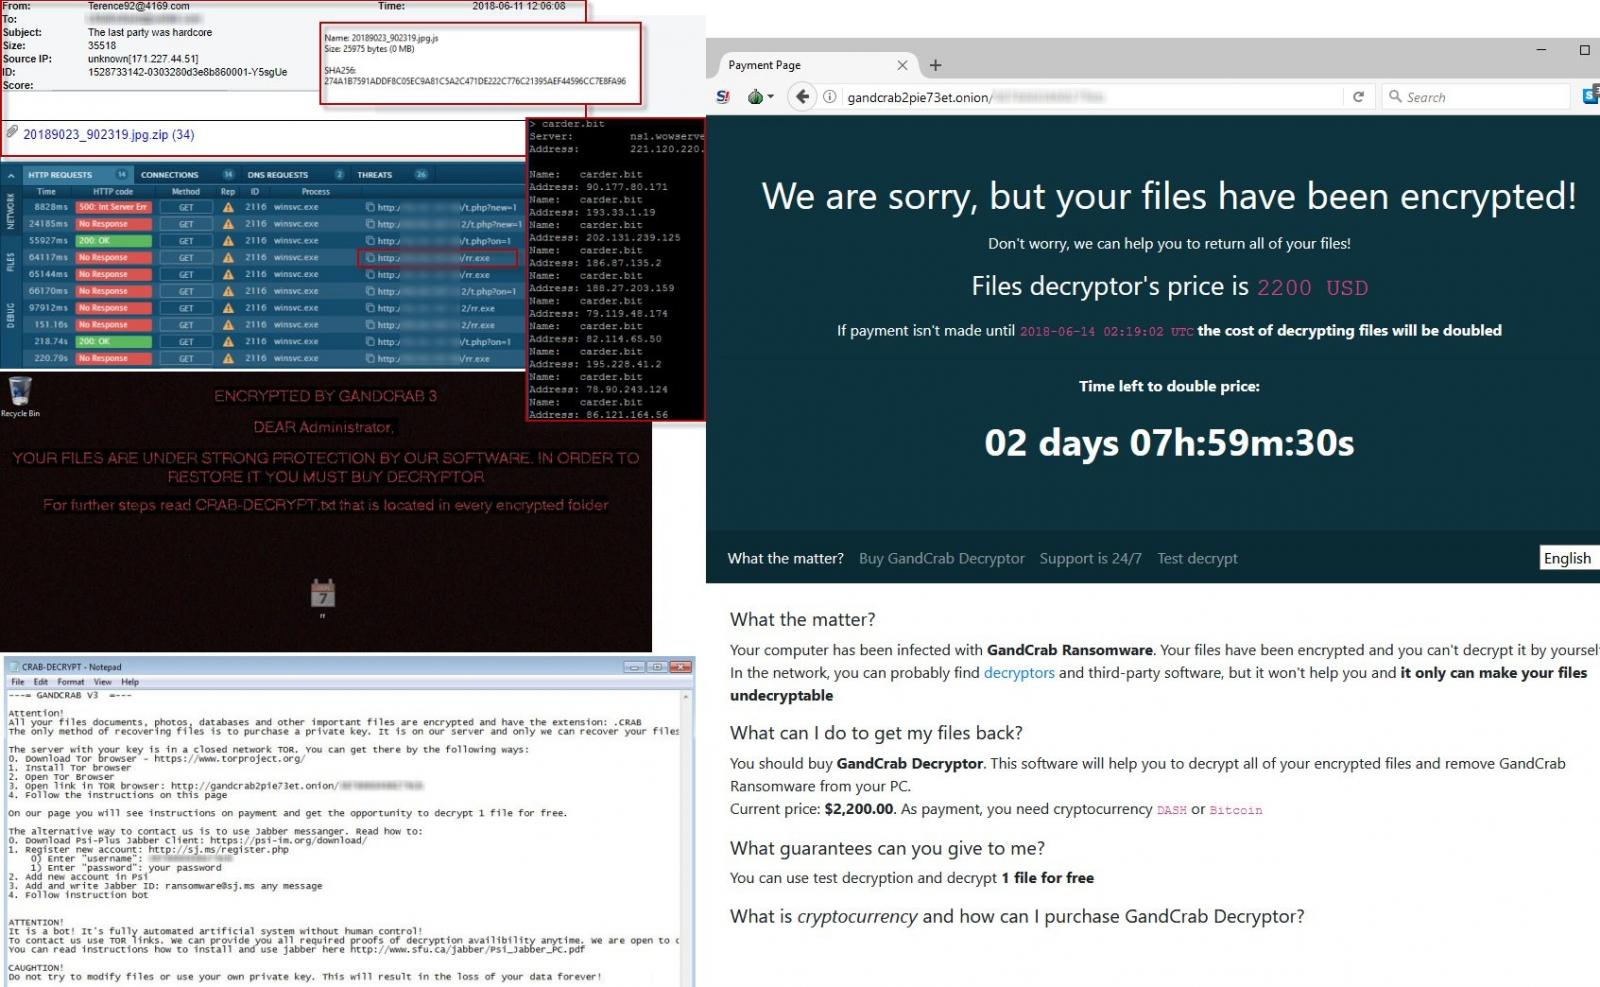This screenshot has height=987, width=1600.
Task: Collapse the network panel with chevron
Action: pos(11,175)
